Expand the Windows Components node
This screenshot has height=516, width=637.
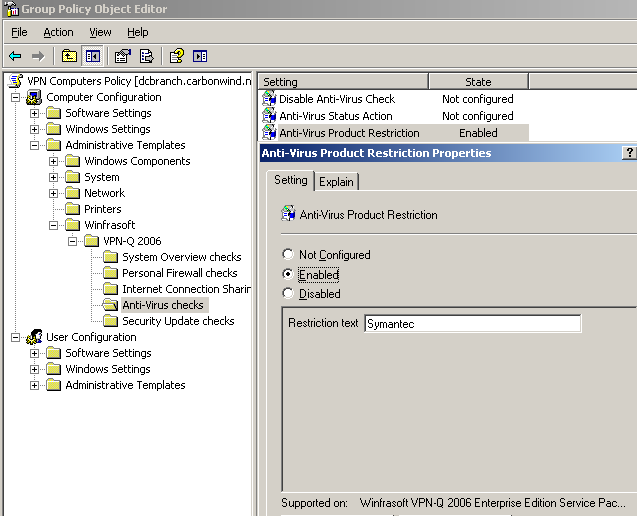54,161
